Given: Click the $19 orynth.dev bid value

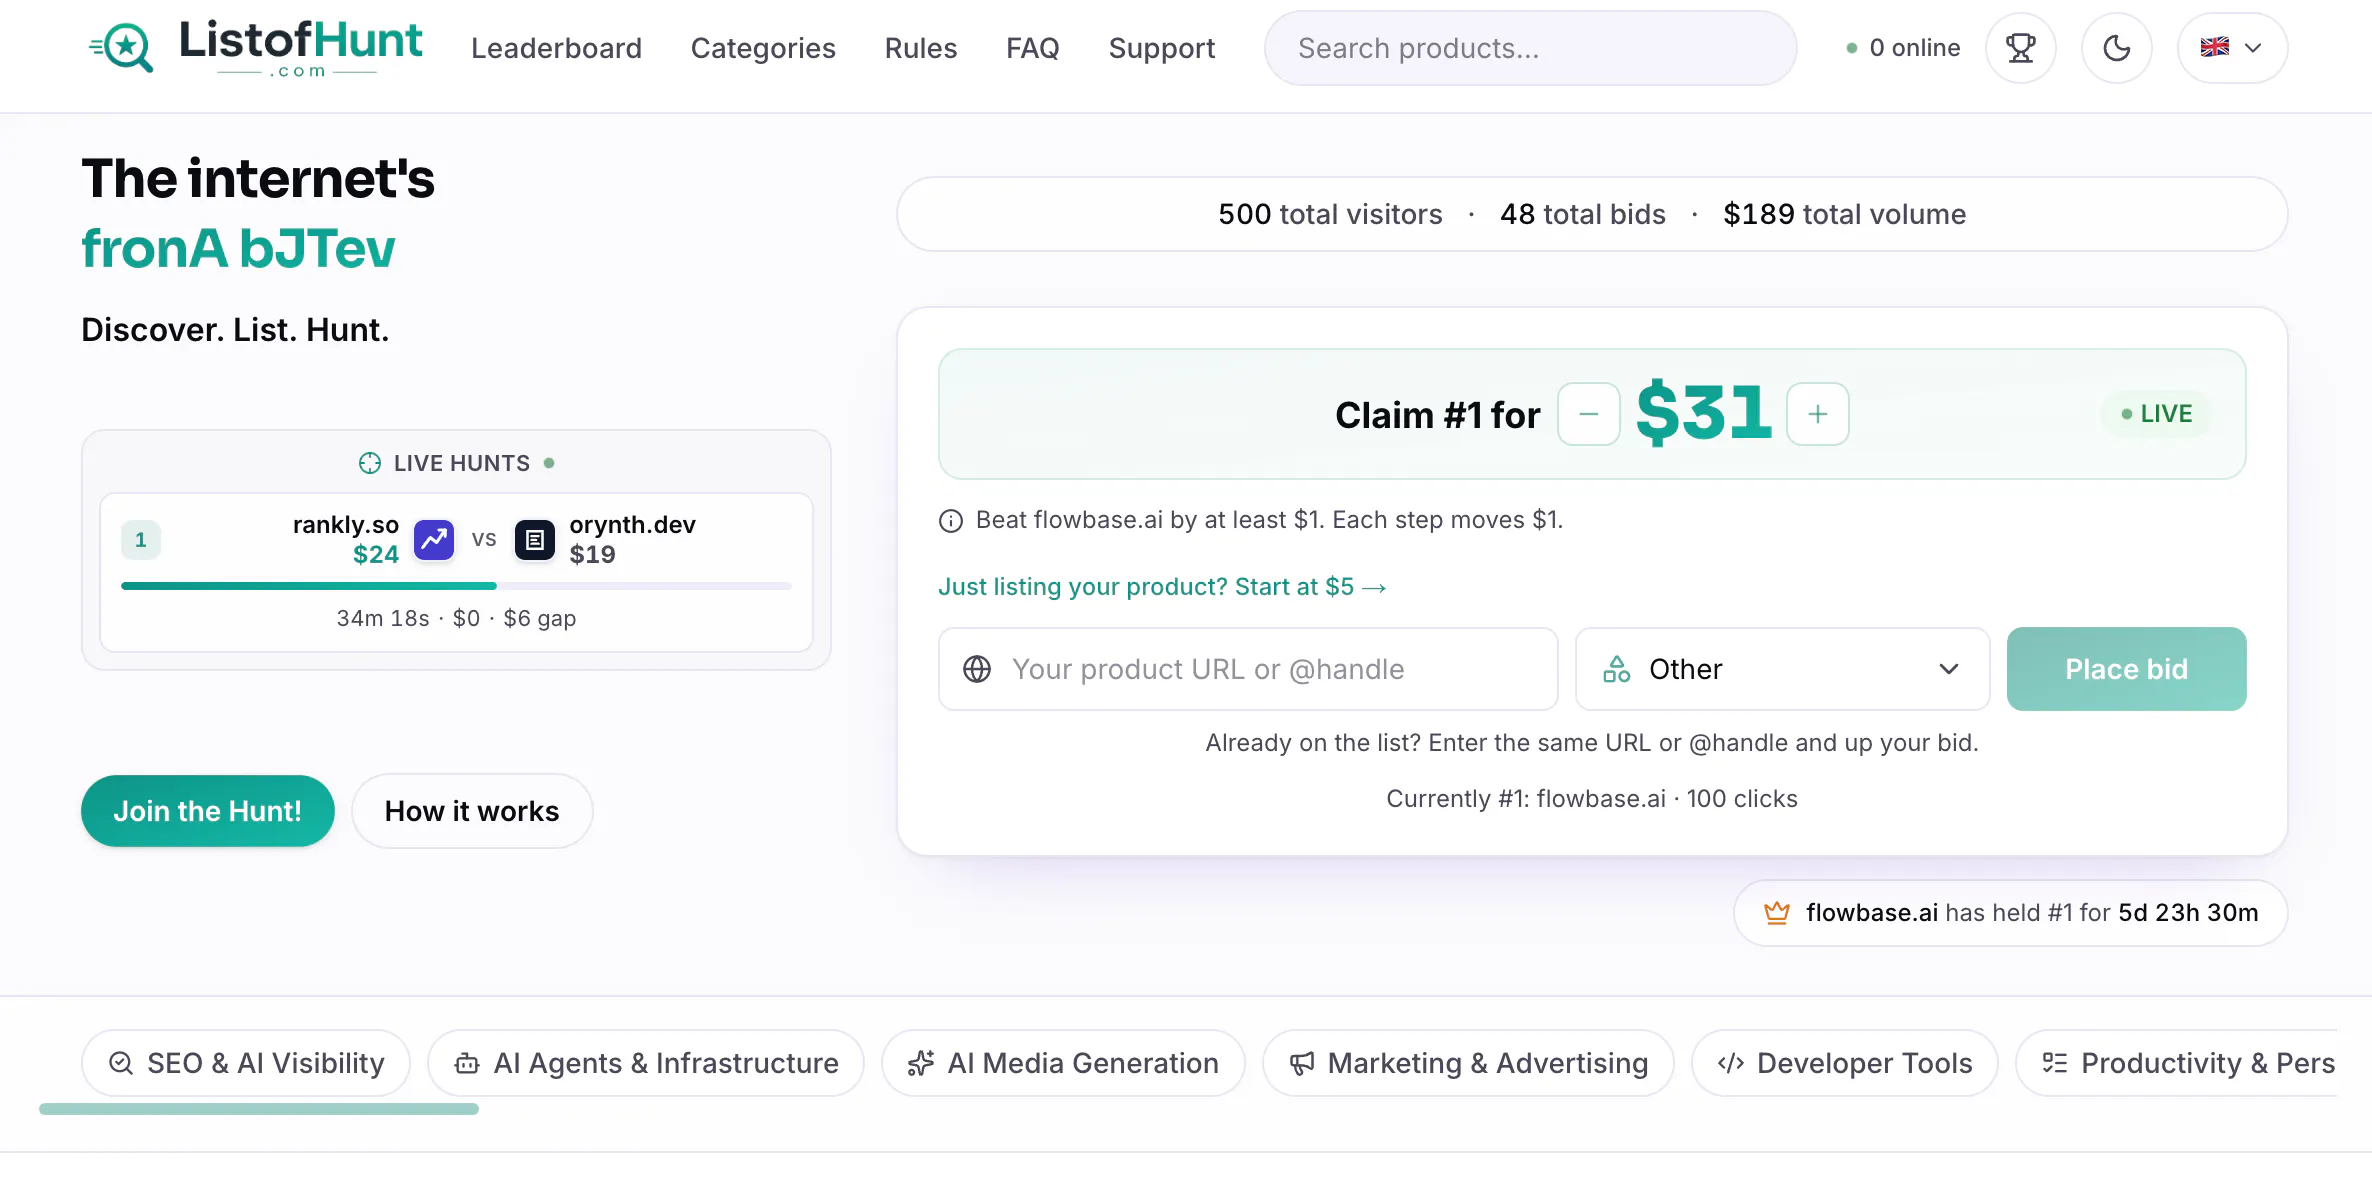Looking at the screenshot, I should tap(593, 554).
